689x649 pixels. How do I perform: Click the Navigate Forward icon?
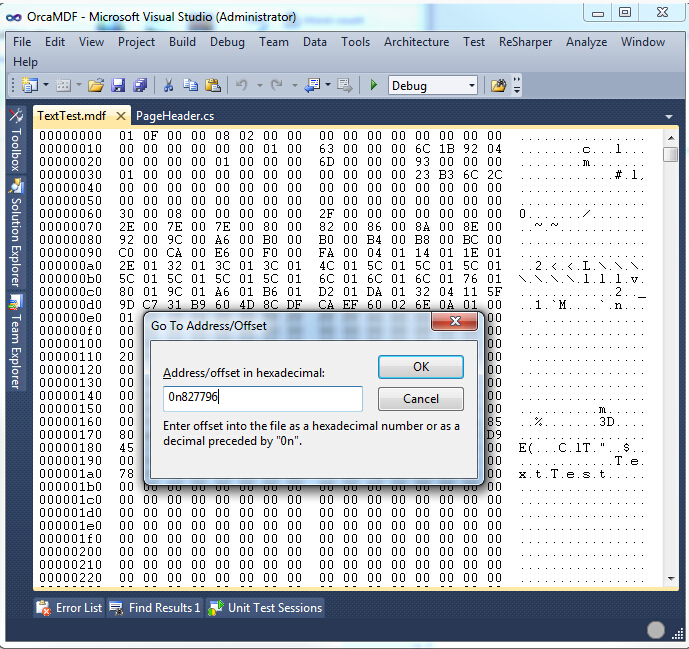[x=344, y=85]
